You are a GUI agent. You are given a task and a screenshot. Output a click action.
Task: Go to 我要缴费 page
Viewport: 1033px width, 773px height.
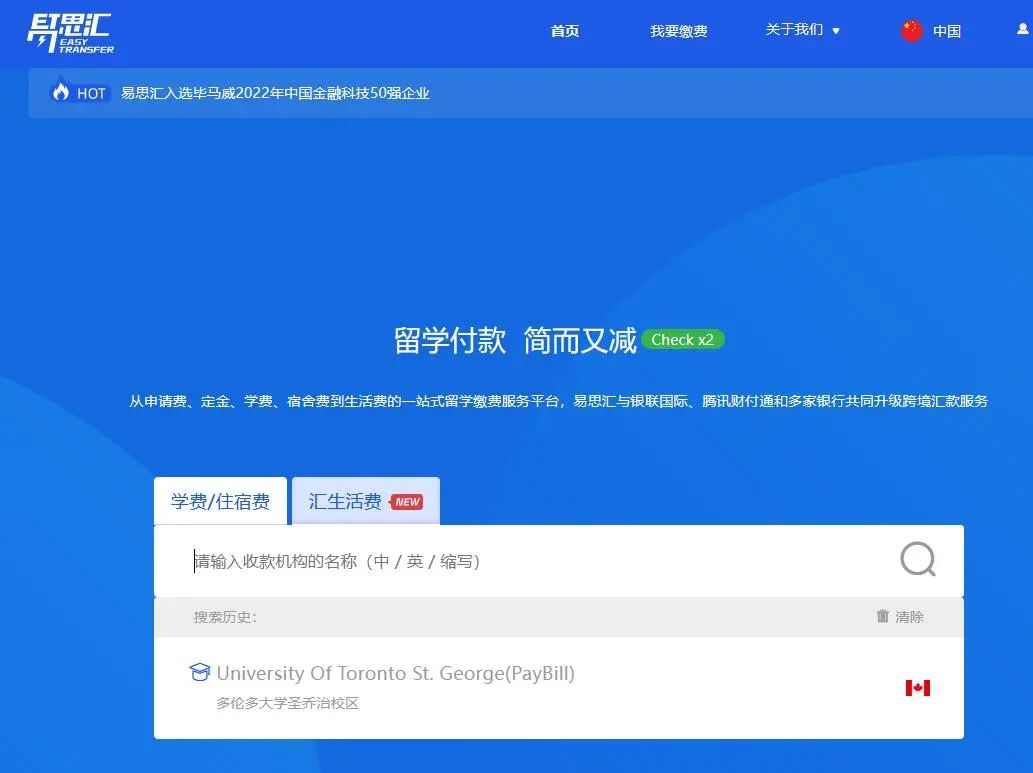tap(679, 31)
